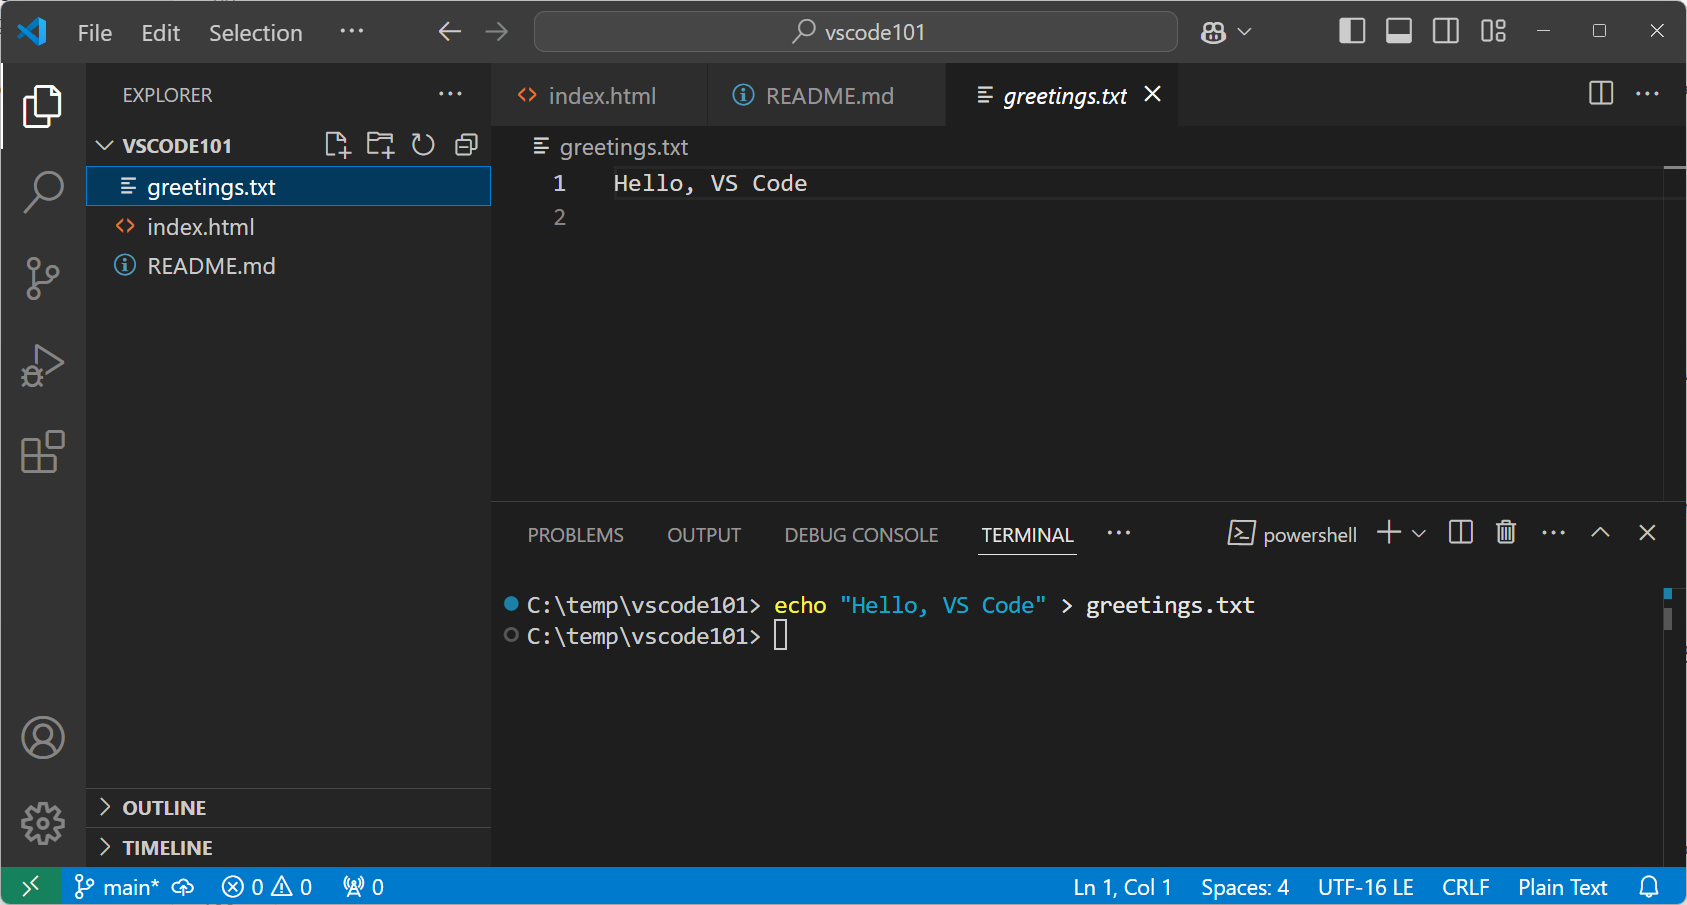Open the terminal launch profile dropdown

pyautogui.click(x=1418, y=532)
